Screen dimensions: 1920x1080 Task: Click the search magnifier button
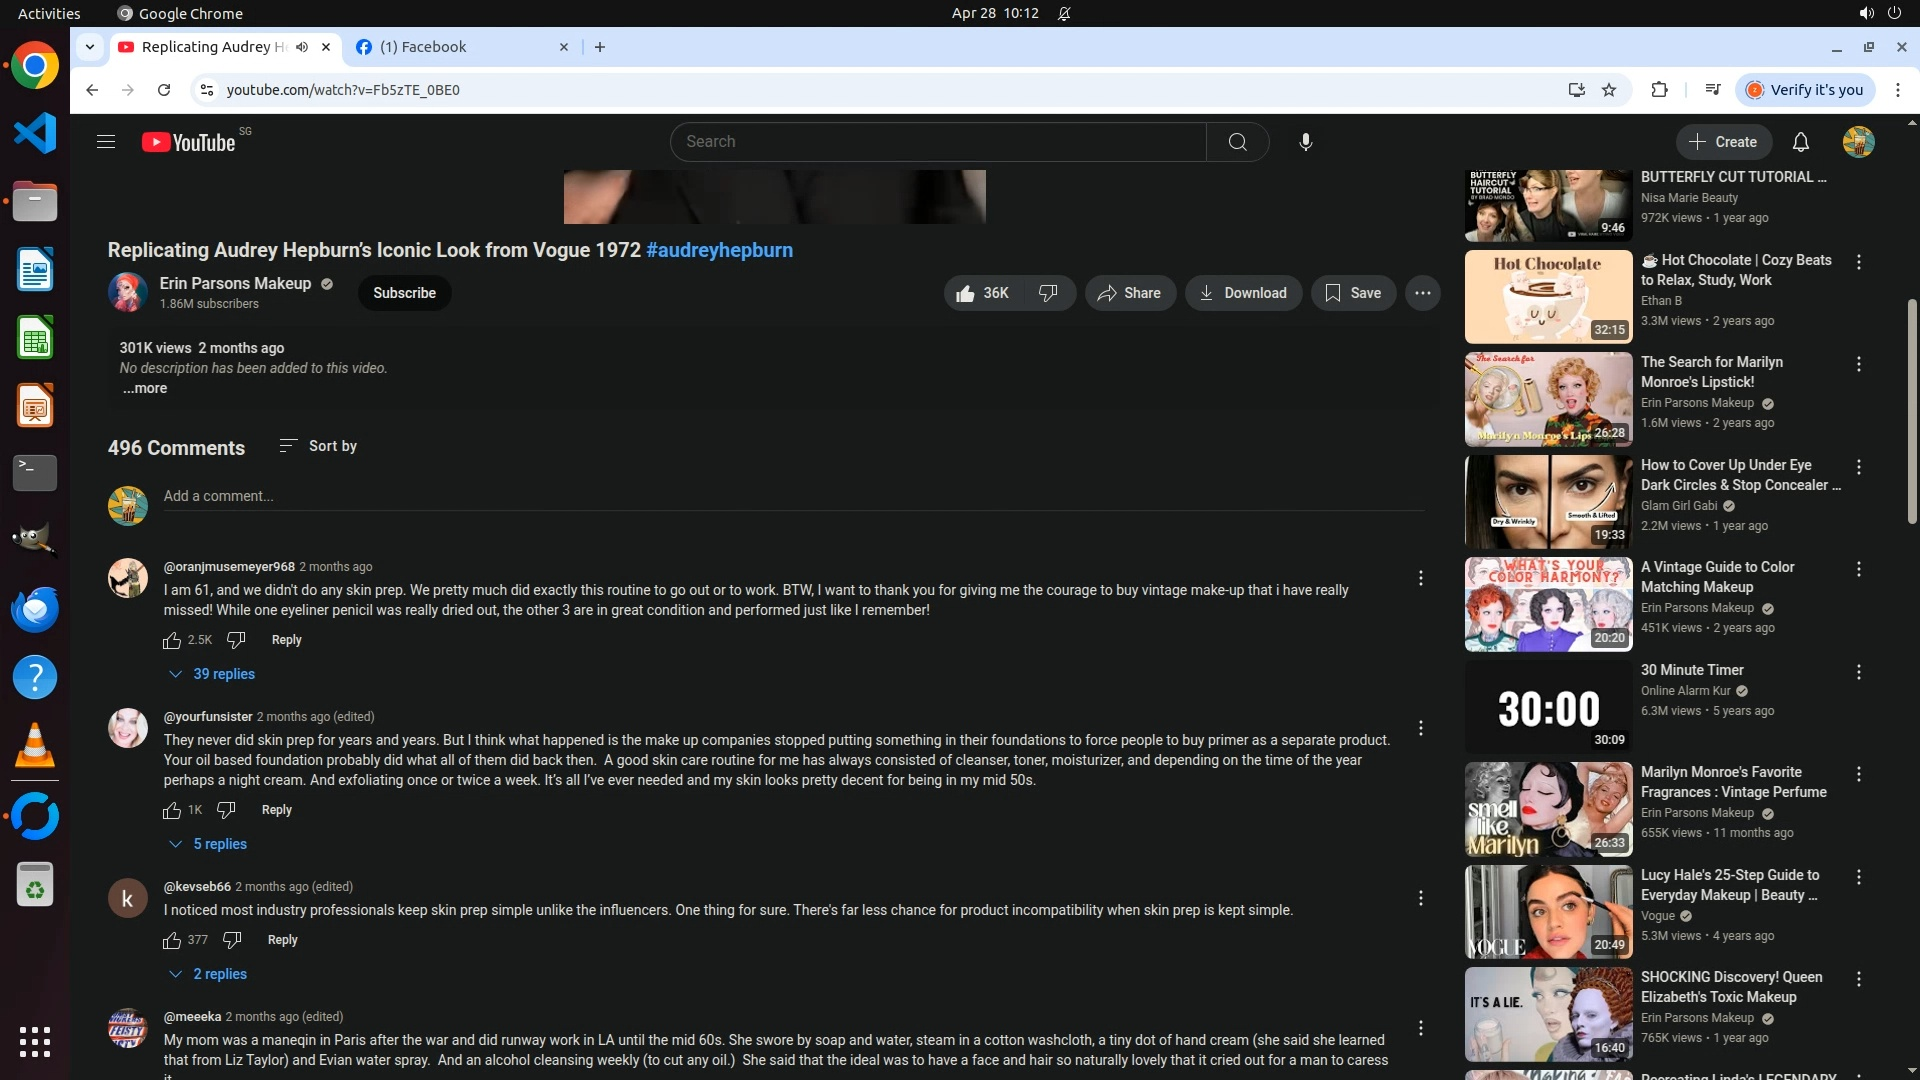click(x=1237, y=142)
